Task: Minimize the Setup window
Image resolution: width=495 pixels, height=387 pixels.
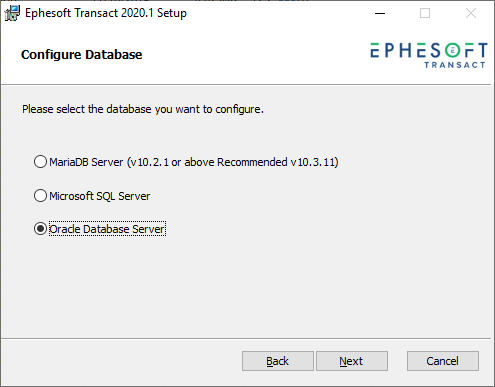Action: click(x=380, y=13)
